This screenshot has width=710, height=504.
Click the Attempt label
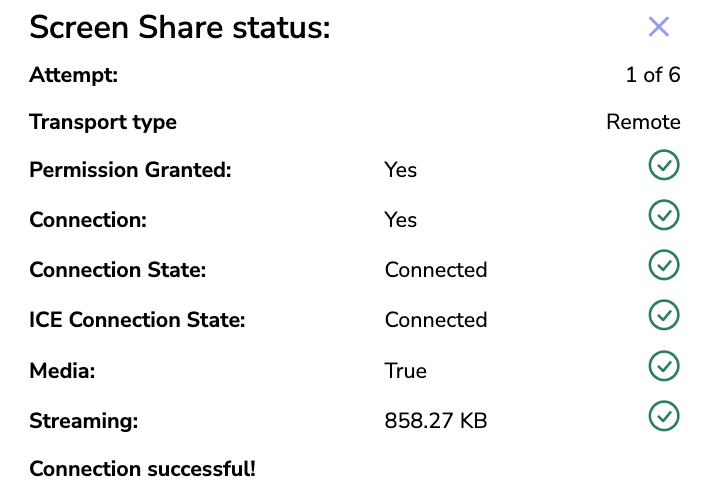[x=74, y=75]
